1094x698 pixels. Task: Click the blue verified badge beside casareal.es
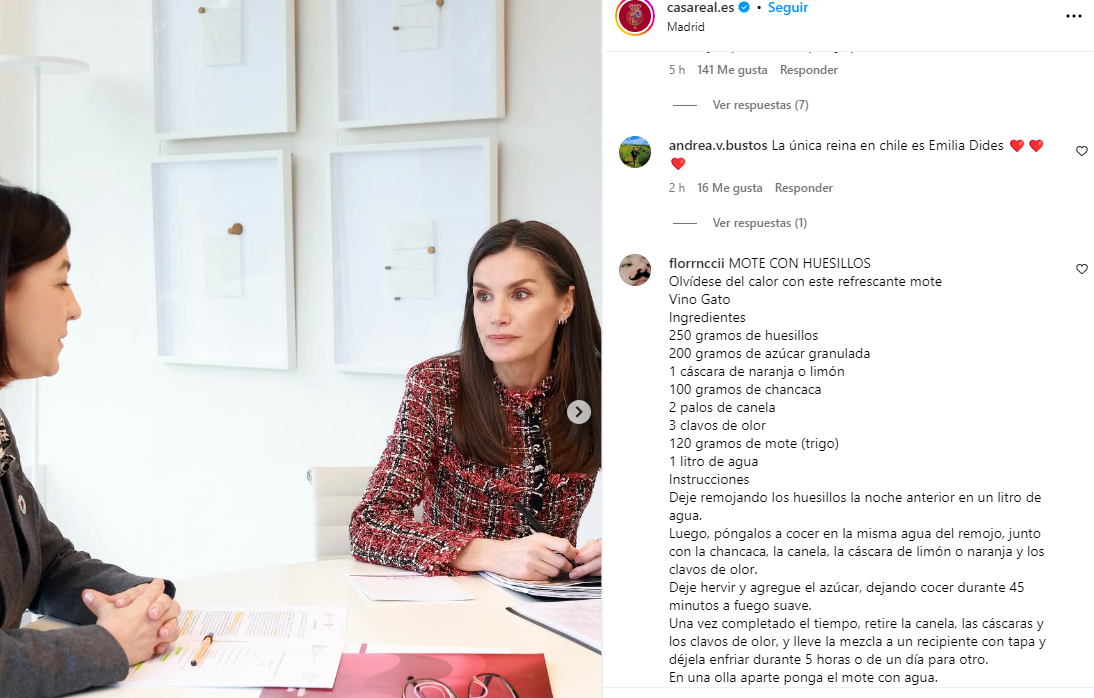744,8
